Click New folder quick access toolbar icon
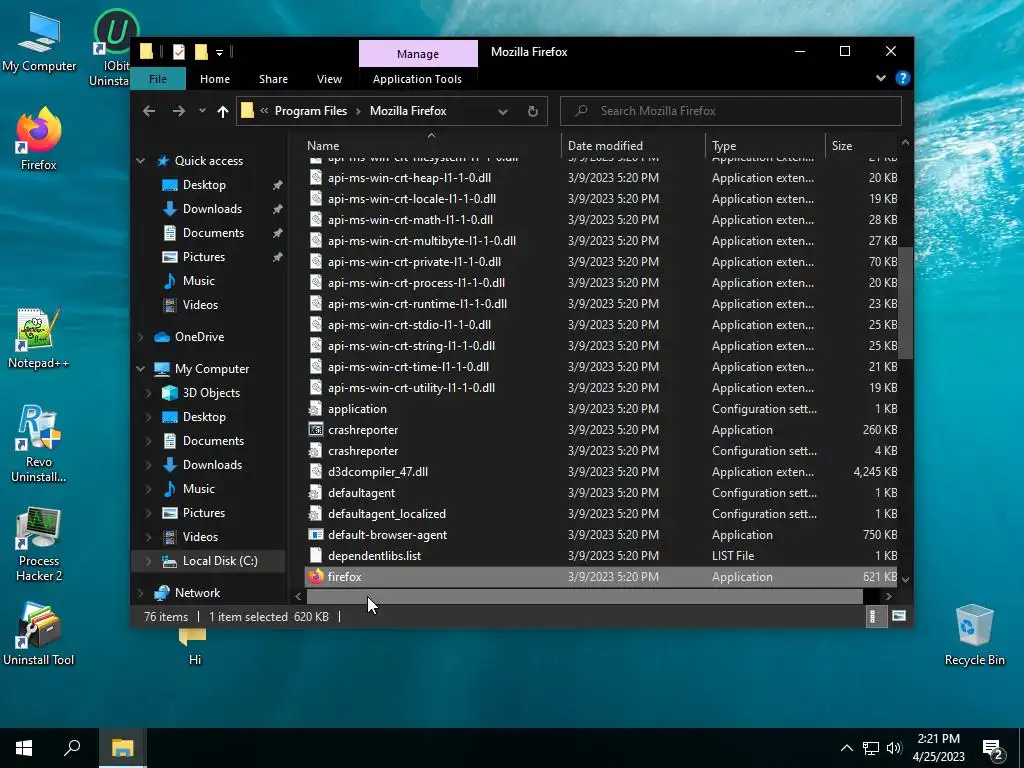This screenshot has width=1024, height=768. 201,52
